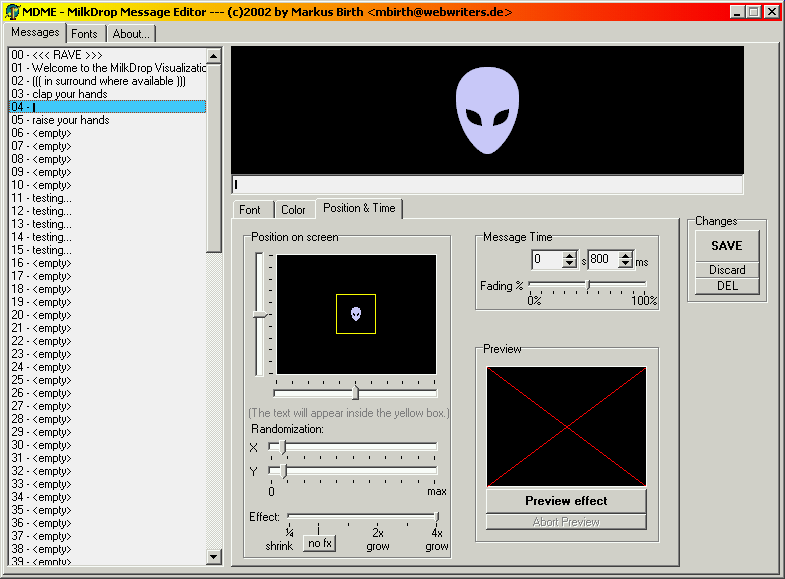
Task: Click the Fading percentage slider
Action: (588, 286)
